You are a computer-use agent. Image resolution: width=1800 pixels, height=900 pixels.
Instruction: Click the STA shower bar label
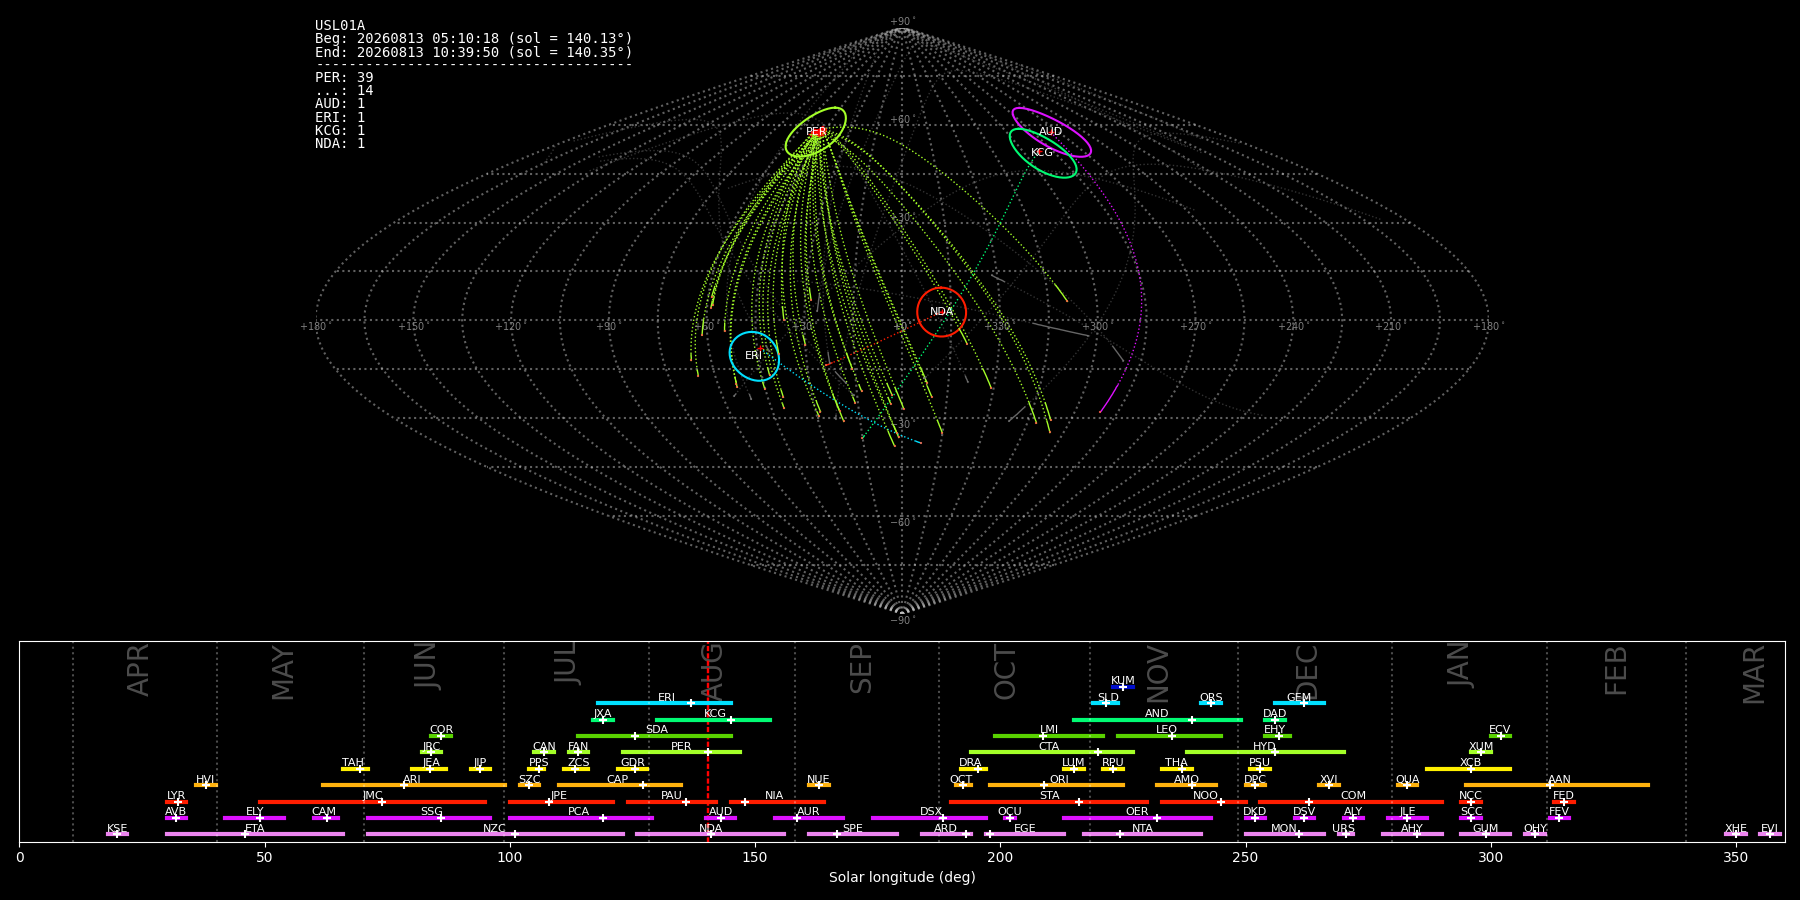pos(1049,796)
